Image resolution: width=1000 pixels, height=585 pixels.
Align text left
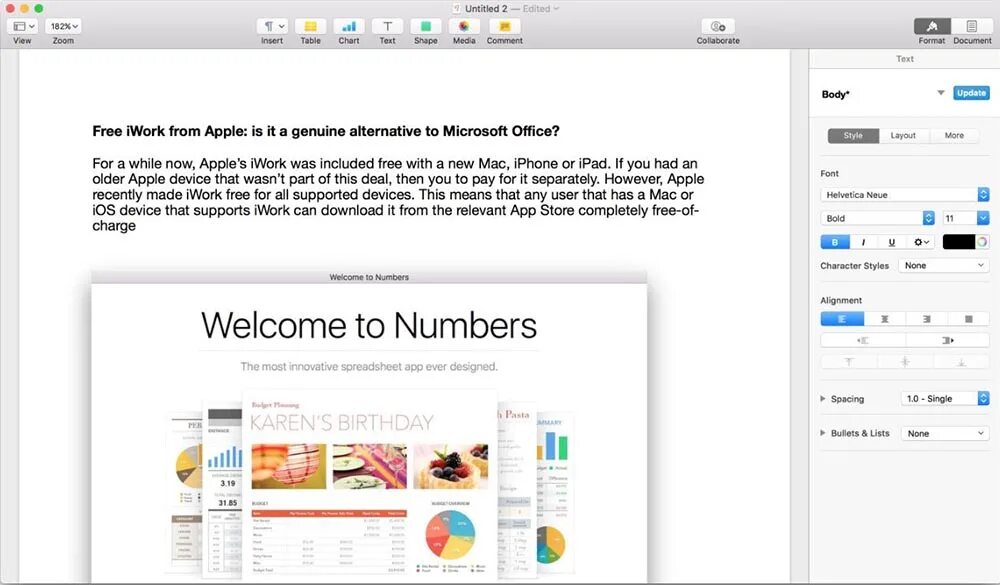click(842, 319)
